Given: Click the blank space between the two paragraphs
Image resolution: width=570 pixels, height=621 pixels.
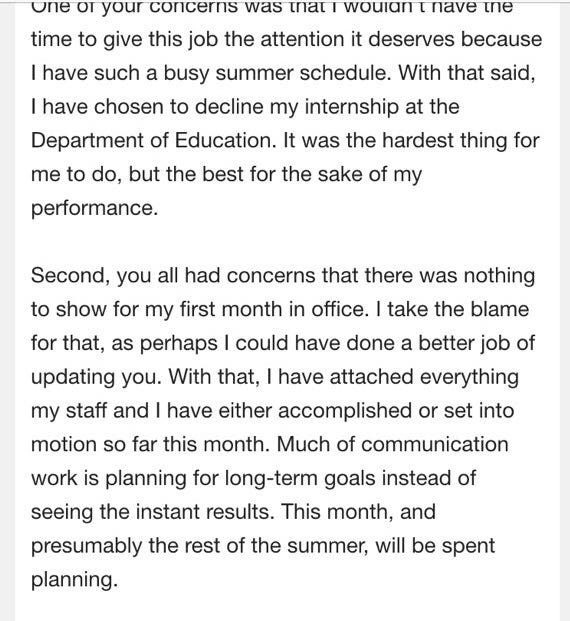Looking at the screenshot, I should (x=287, y=242).
